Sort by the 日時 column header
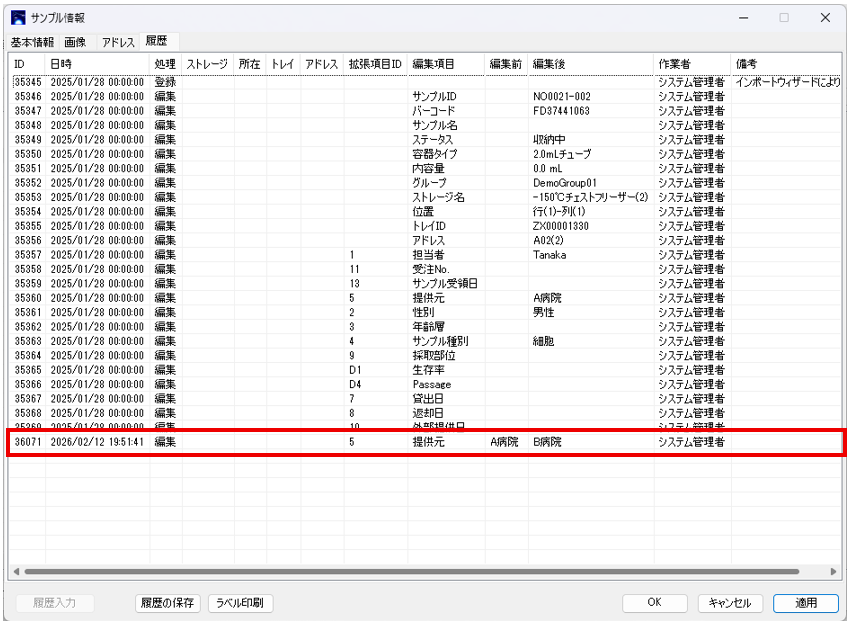The width and height of the screenshot is (850, 626). coord(97,64)
